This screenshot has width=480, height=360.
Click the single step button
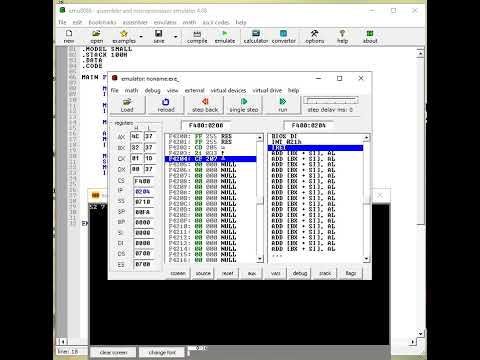[244, 105]
